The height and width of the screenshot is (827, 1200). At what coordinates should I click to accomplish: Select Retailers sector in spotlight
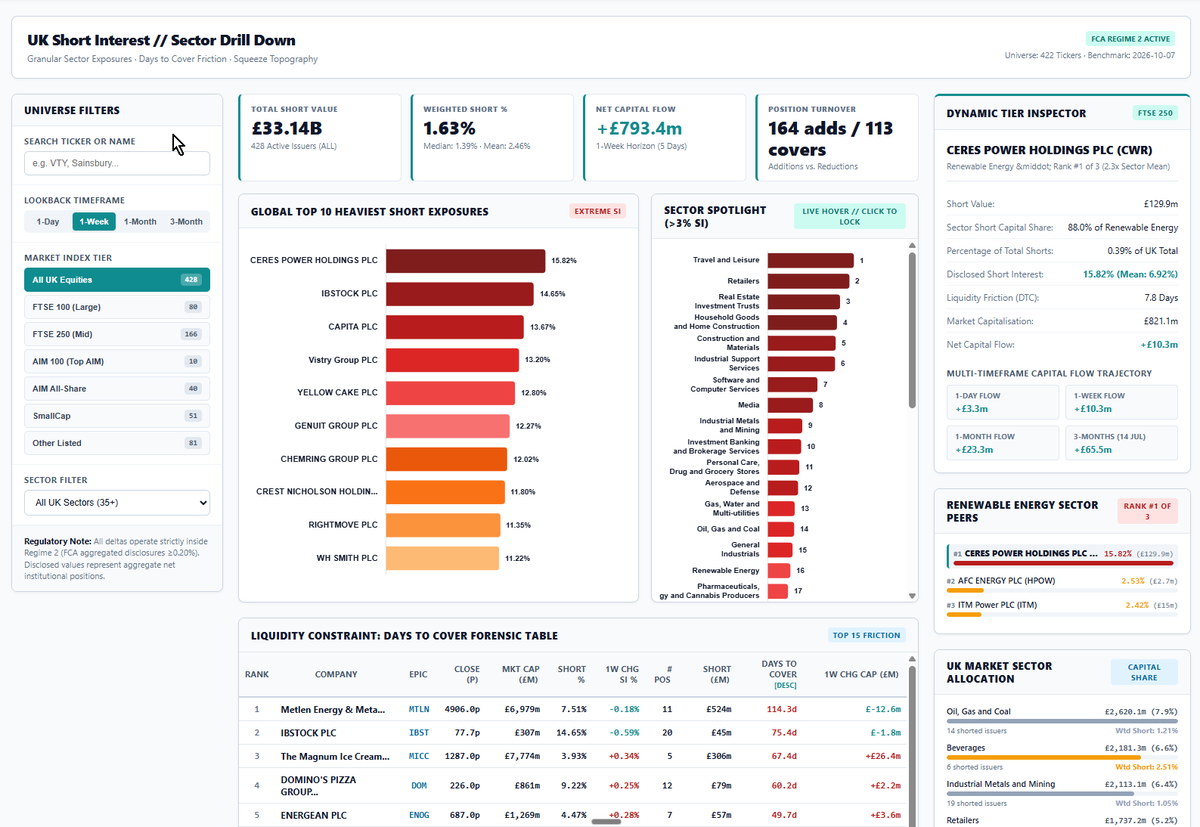pos(808,281)
